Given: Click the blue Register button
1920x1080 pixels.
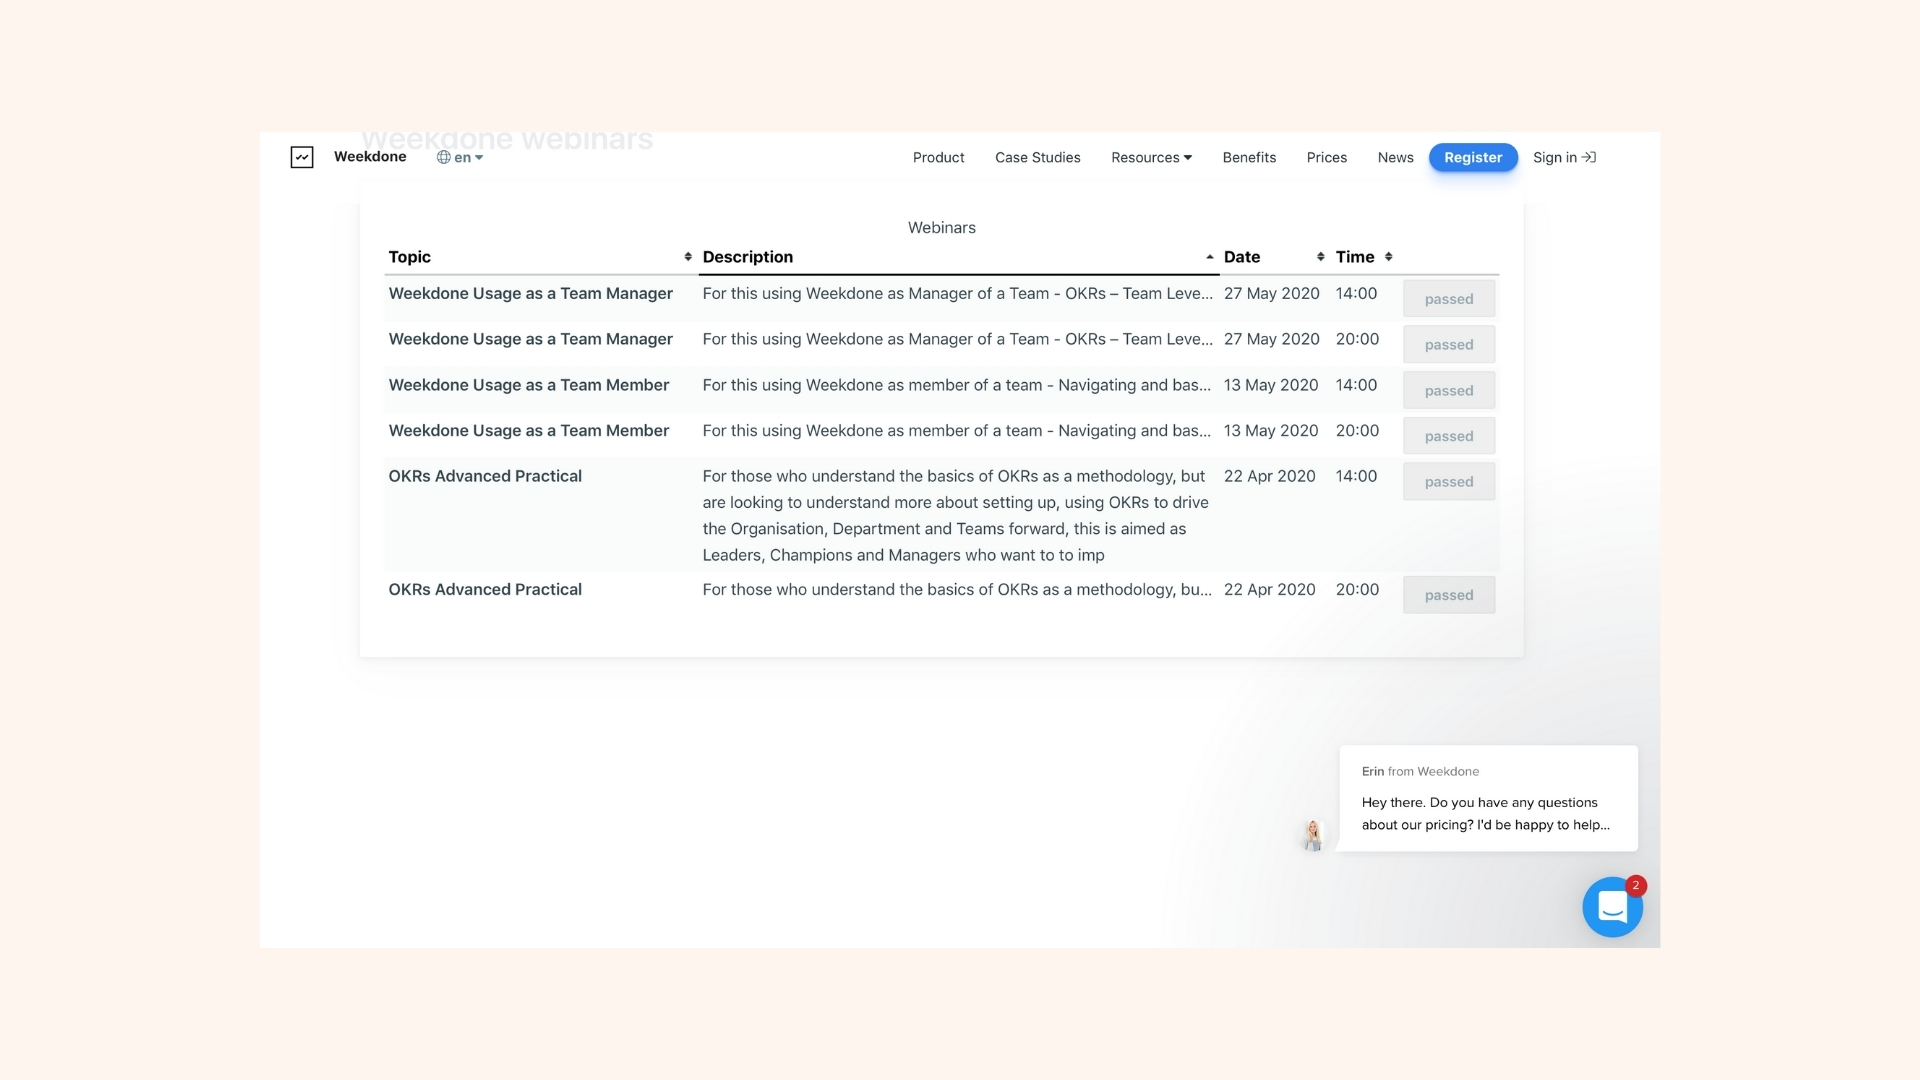Looking at the screenshot, I should pyautogui.click(x=1473, y=157).
